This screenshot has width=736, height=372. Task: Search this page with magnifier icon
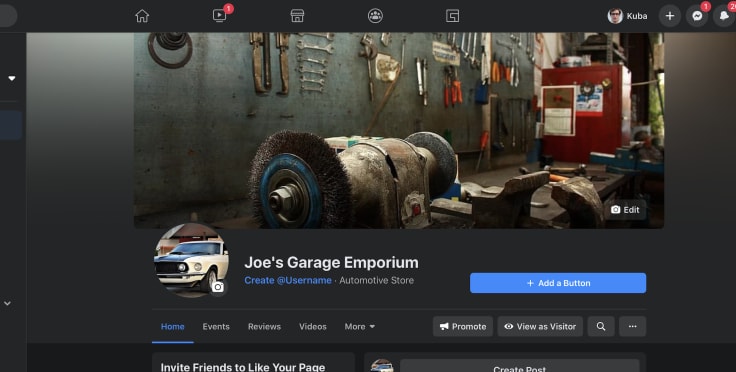click(601, 326)
